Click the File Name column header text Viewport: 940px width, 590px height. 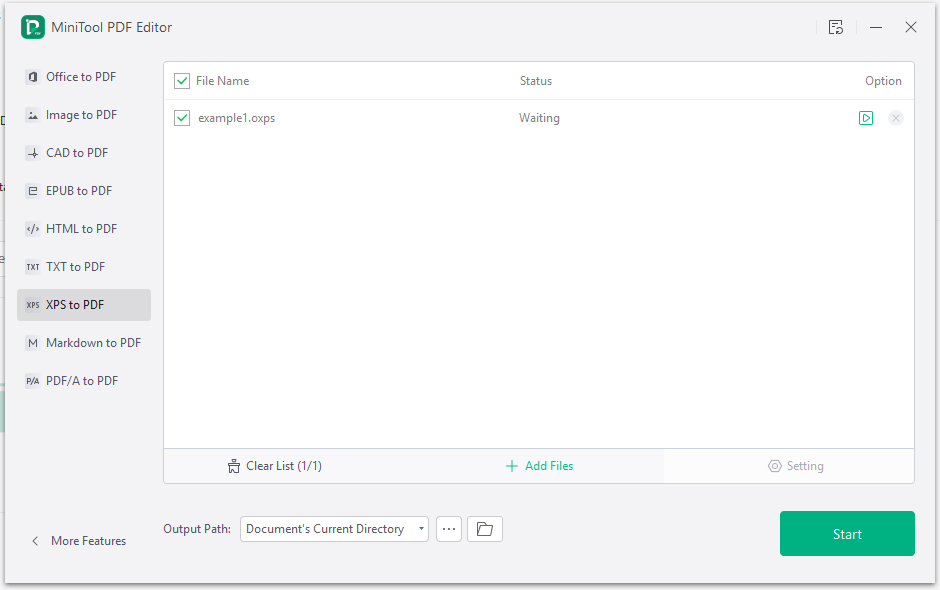coord(222,81)
